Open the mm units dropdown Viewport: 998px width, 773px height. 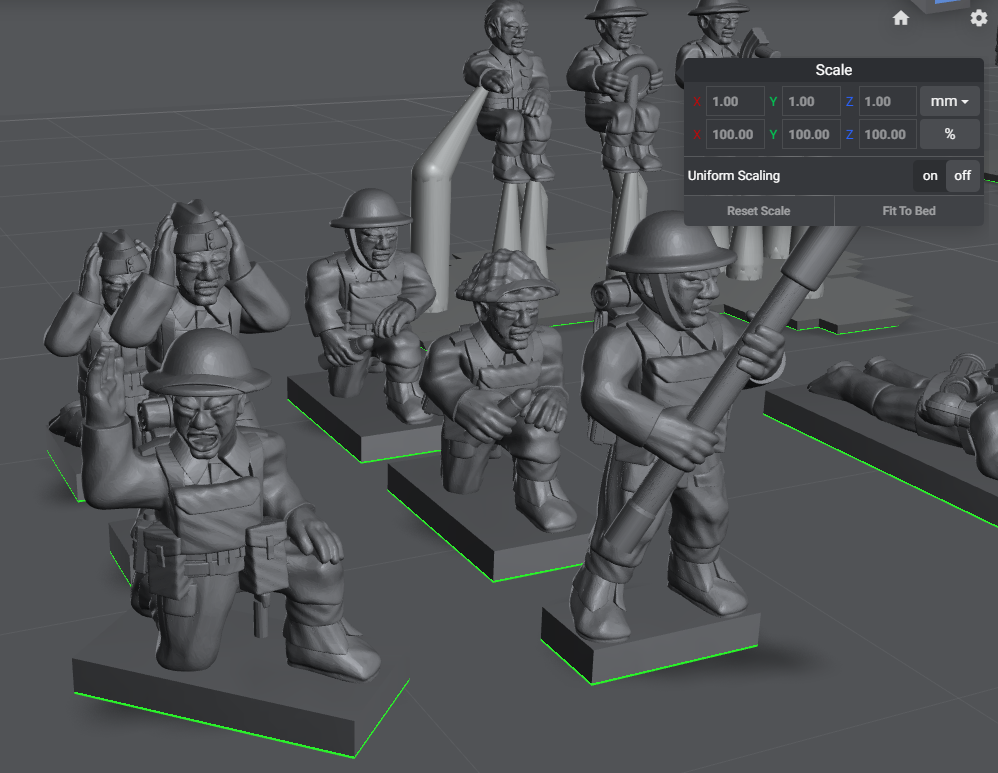[x=948, y=100]
